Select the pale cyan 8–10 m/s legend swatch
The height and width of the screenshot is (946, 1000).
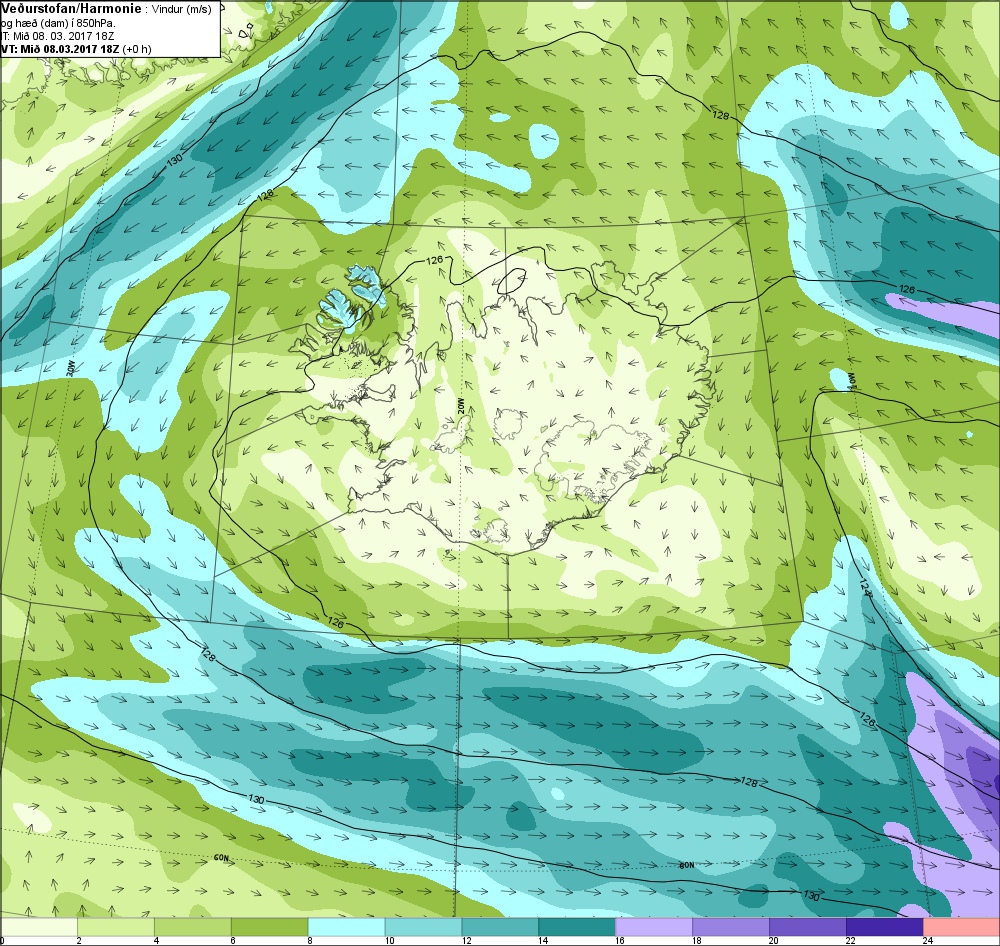tap(347, 926)
